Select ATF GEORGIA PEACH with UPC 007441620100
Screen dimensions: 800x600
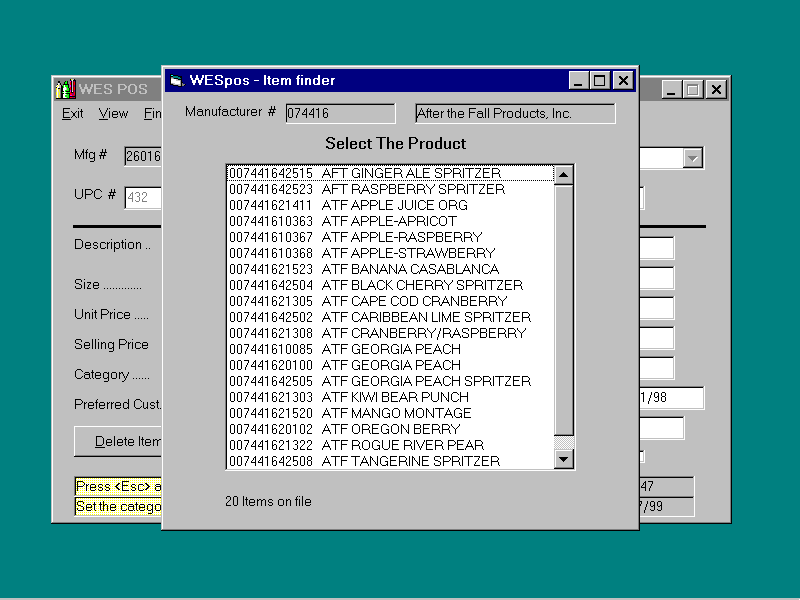tap(390, 365)
